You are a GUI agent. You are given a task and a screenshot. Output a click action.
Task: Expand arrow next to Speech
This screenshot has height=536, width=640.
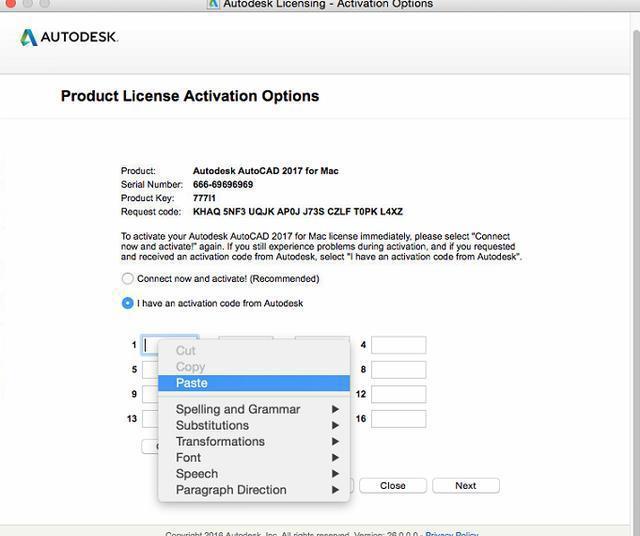pyautogui.click(x=335, y=474)
